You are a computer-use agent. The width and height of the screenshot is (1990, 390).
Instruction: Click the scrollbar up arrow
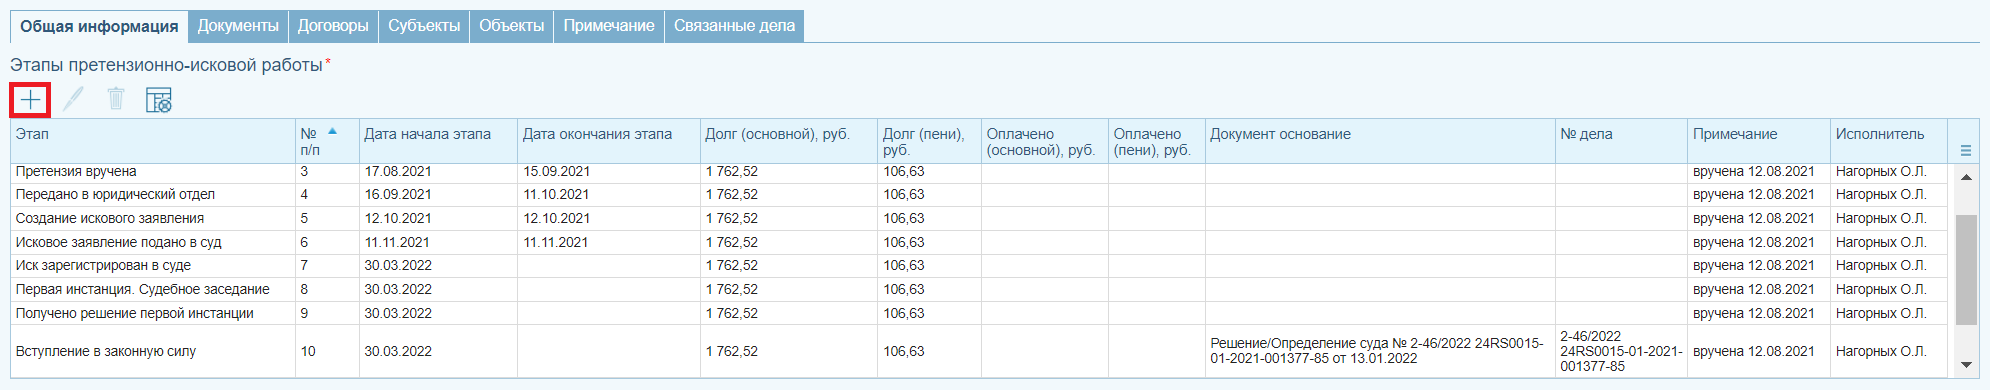point(1966,177)
